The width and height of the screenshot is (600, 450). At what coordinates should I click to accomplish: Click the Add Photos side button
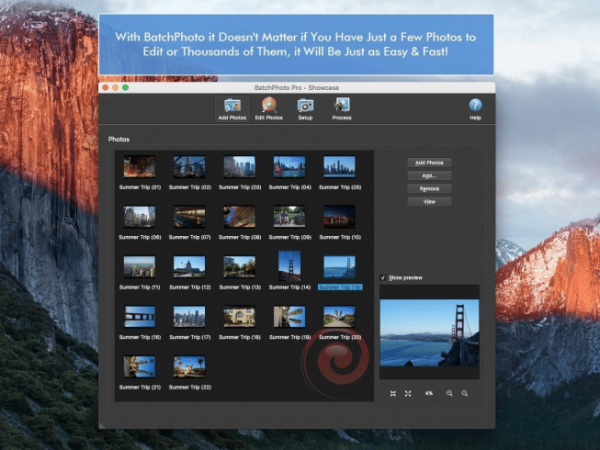click(429, 163)
